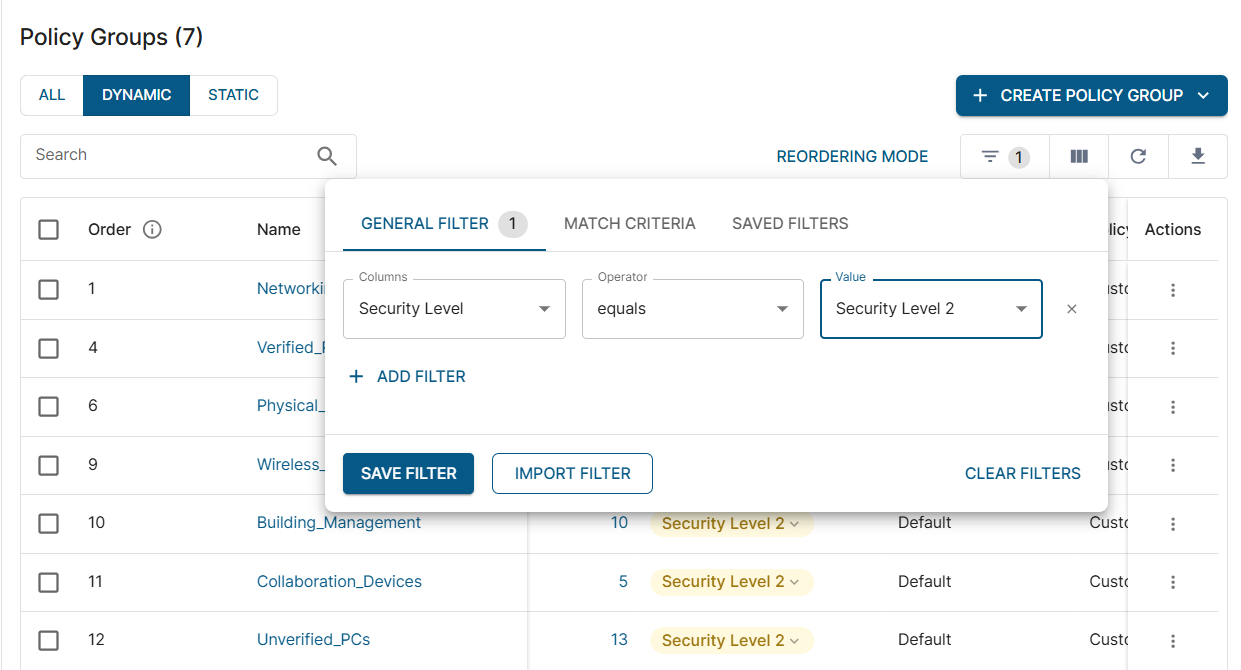
Task: Remove the Security Level filter row
Action: pos(1072,309)
